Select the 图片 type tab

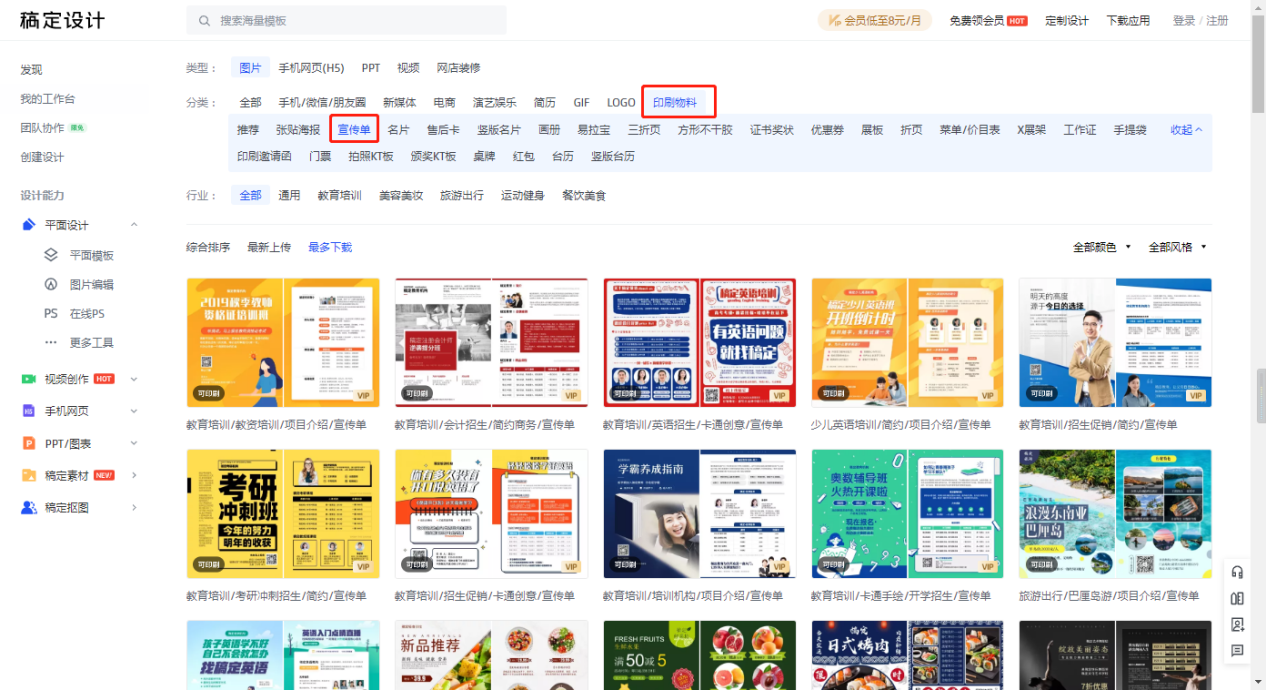250,68
